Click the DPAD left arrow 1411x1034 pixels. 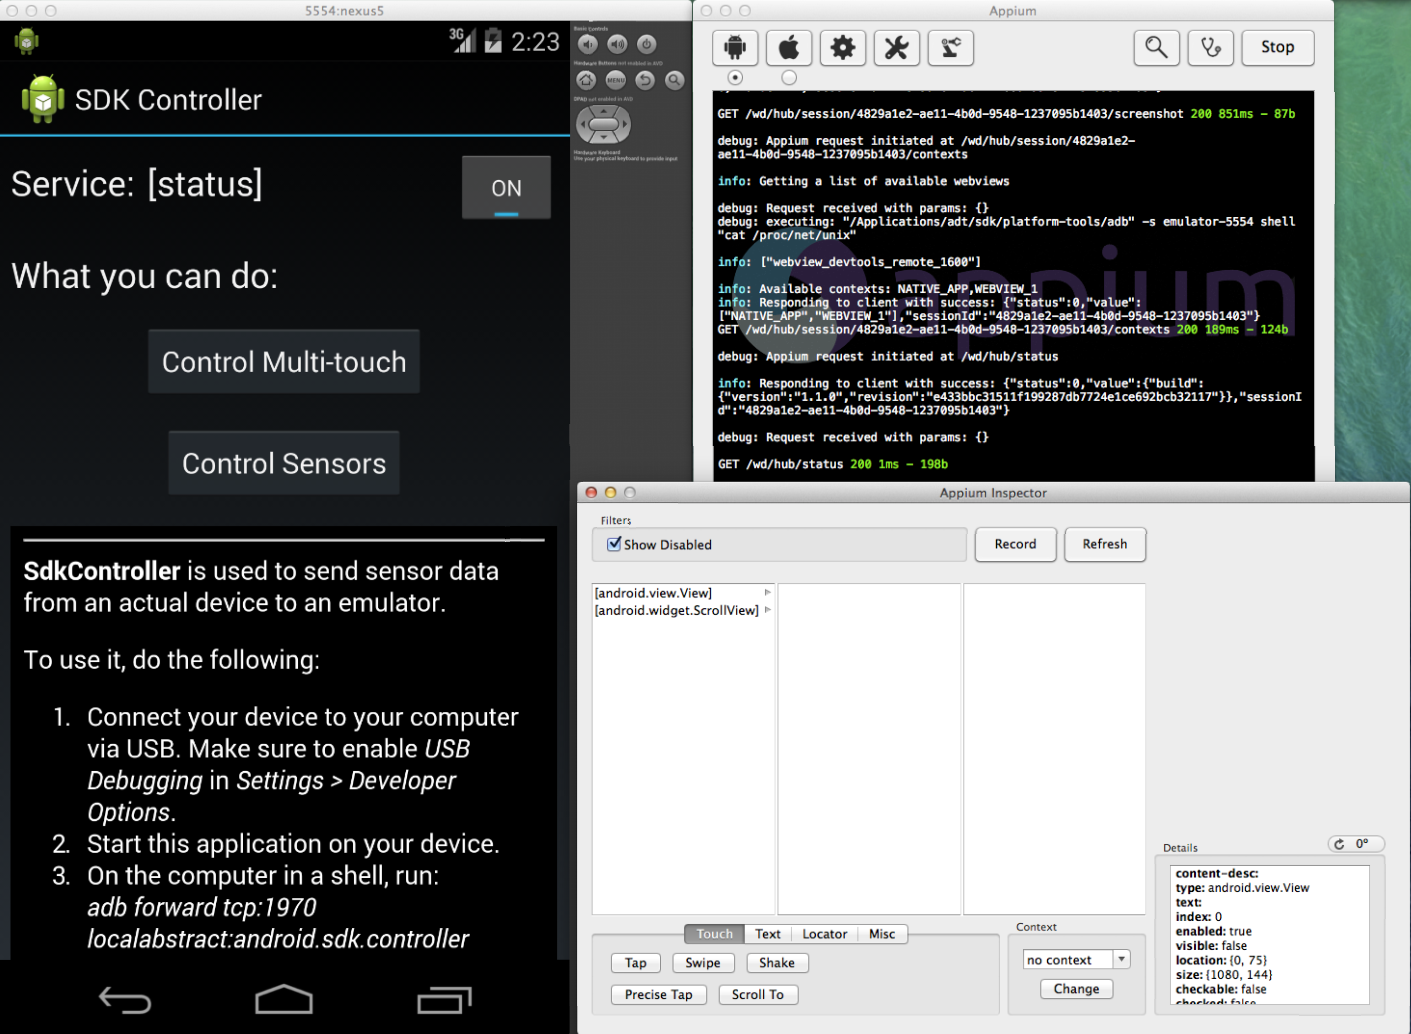click(584, 125)
